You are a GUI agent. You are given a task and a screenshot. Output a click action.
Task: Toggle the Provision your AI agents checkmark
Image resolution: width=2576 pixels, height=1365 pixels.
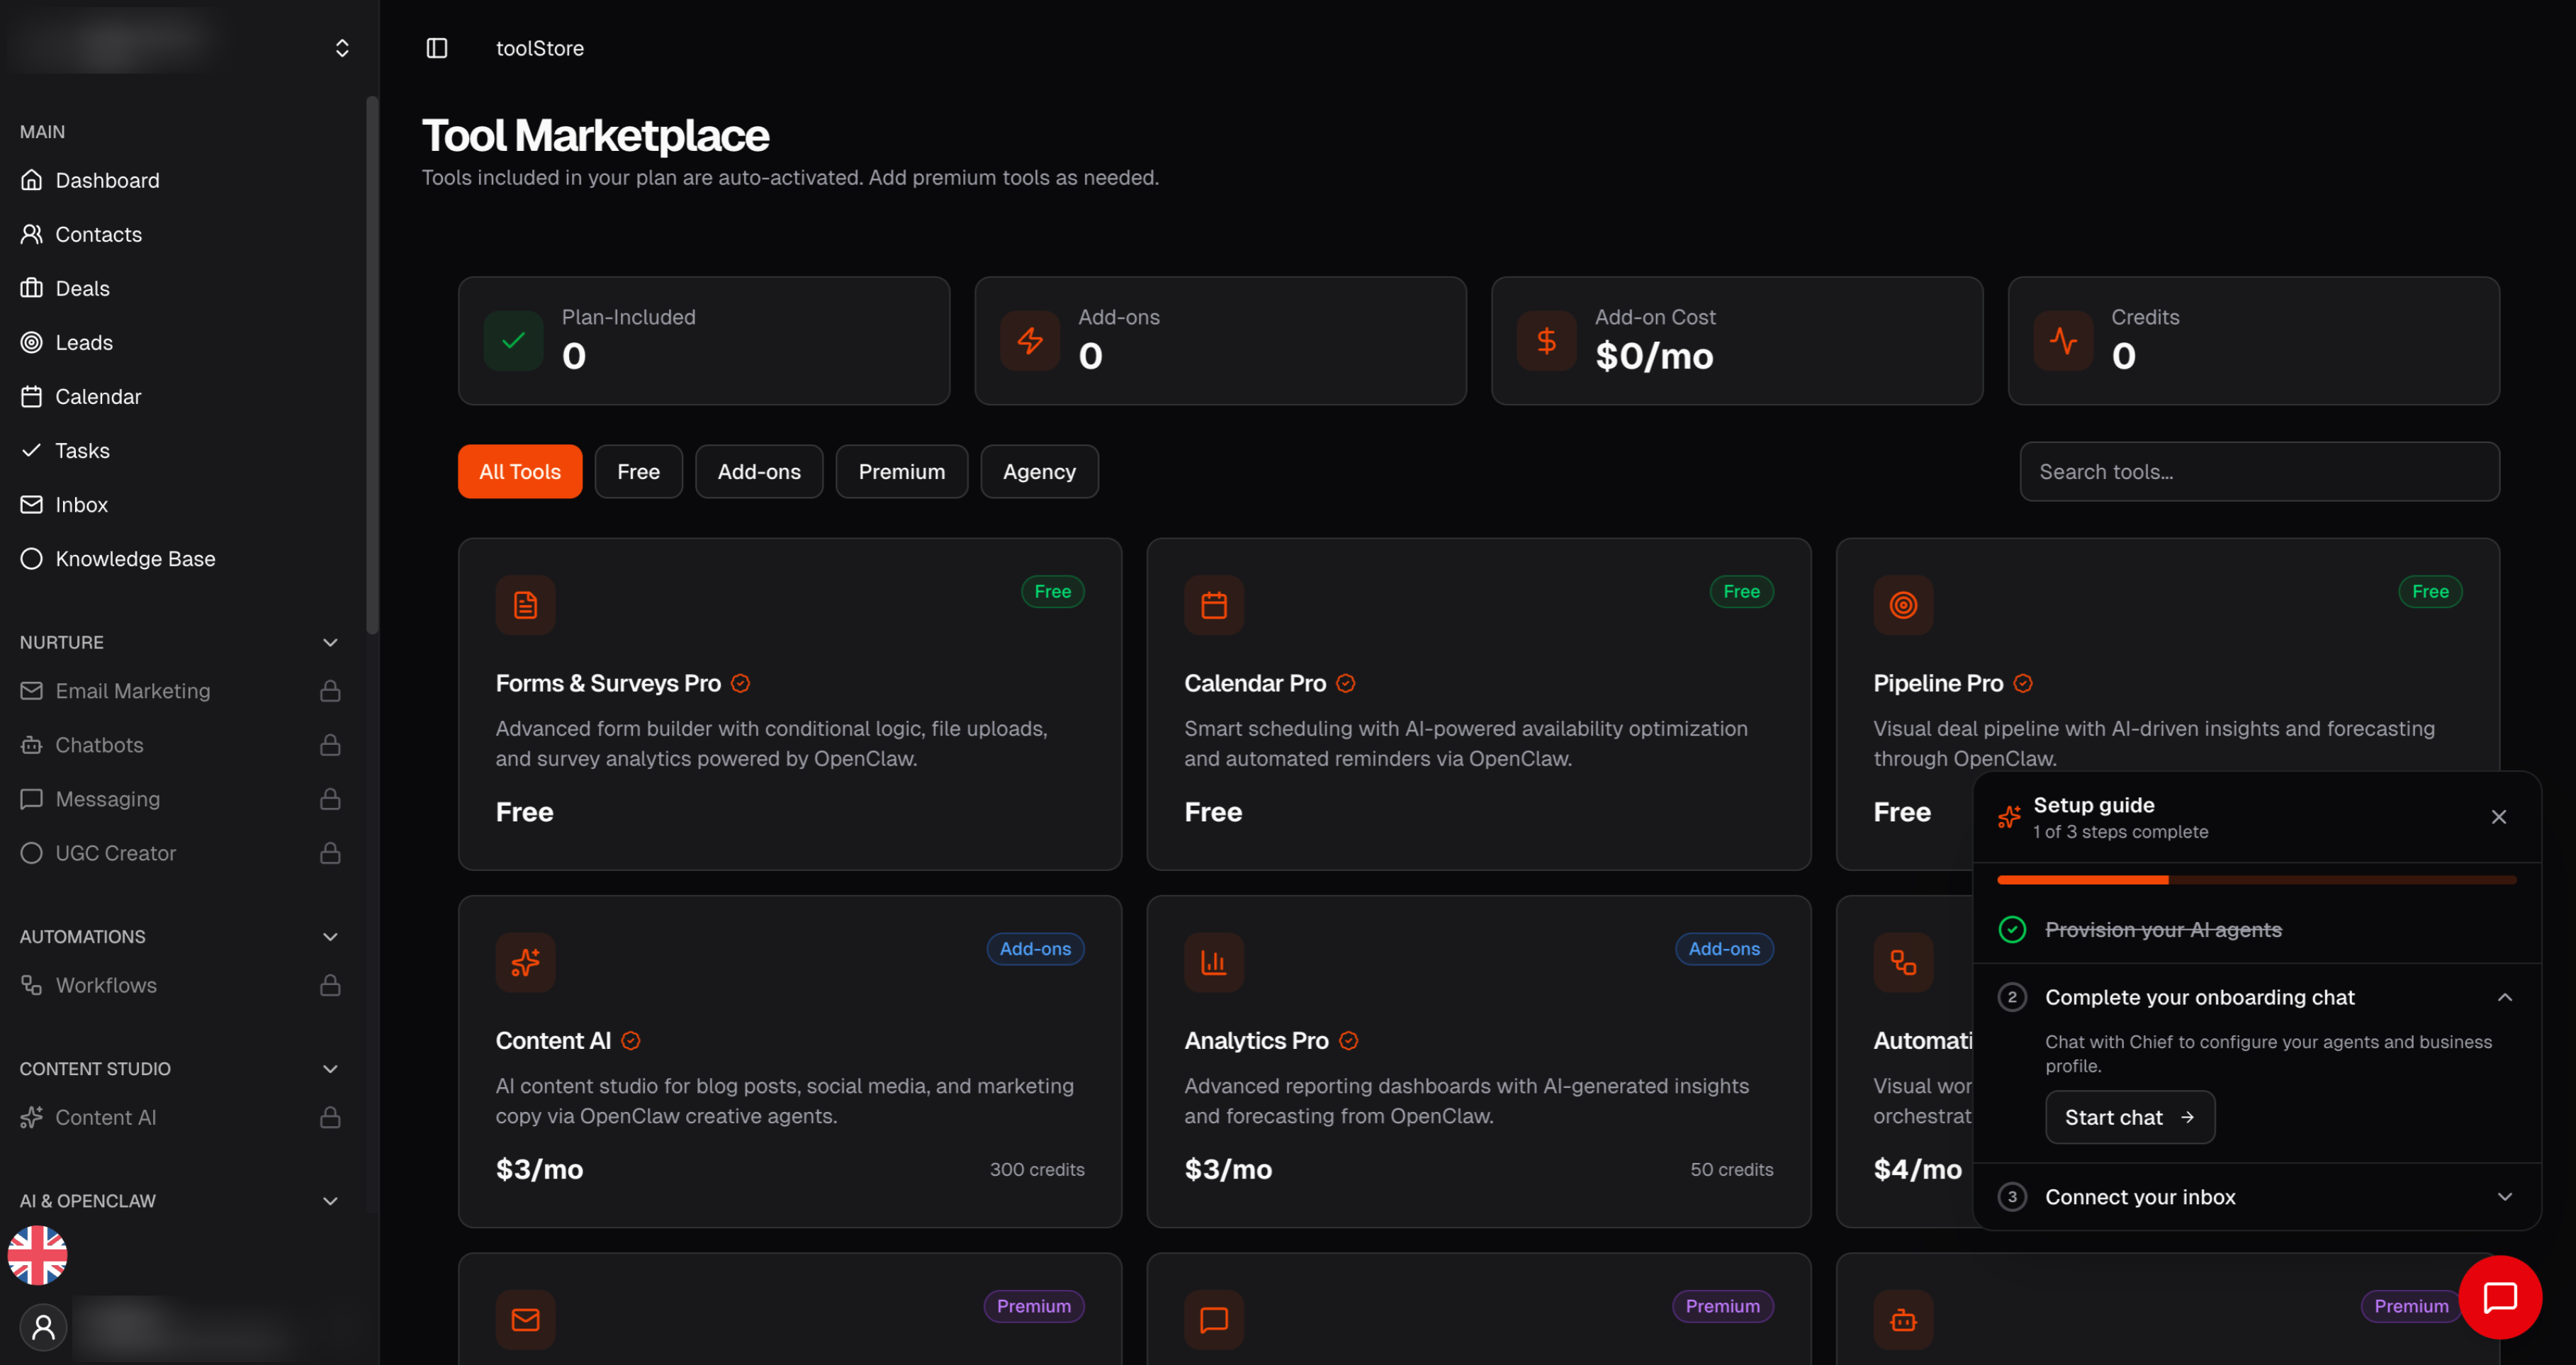[2012, 929]
